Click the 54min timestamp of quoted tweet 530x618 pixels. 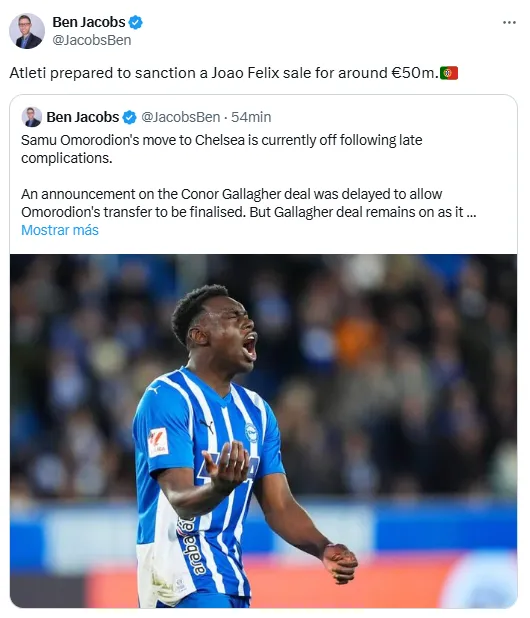251,117
